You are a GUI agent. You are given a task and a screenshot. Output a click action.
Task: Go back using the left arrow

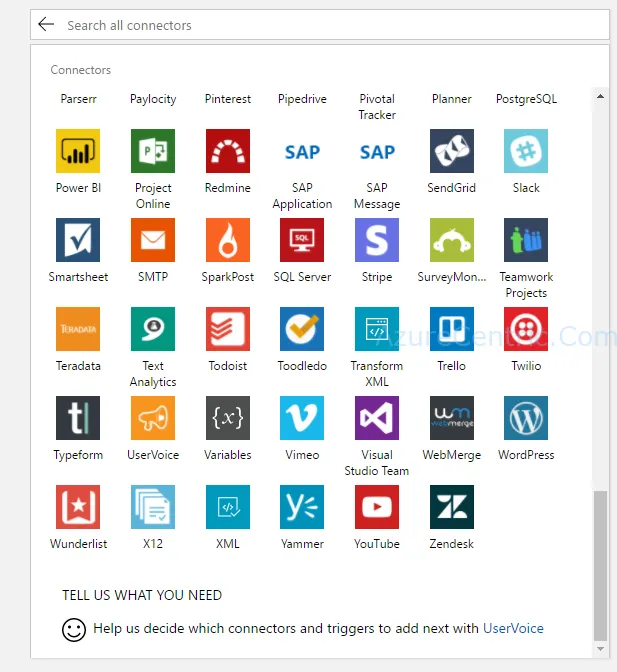pos(46,24)
